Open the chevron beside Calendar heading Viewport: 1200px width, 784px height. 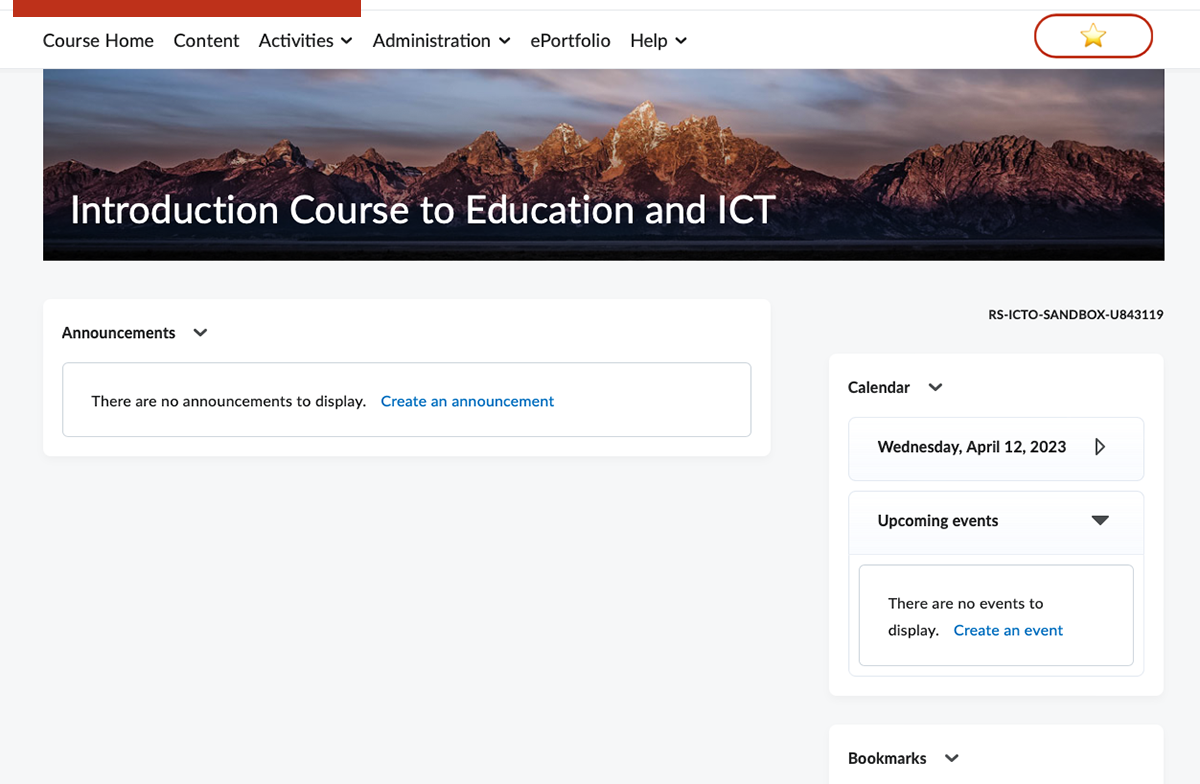(x=935, y=387)
